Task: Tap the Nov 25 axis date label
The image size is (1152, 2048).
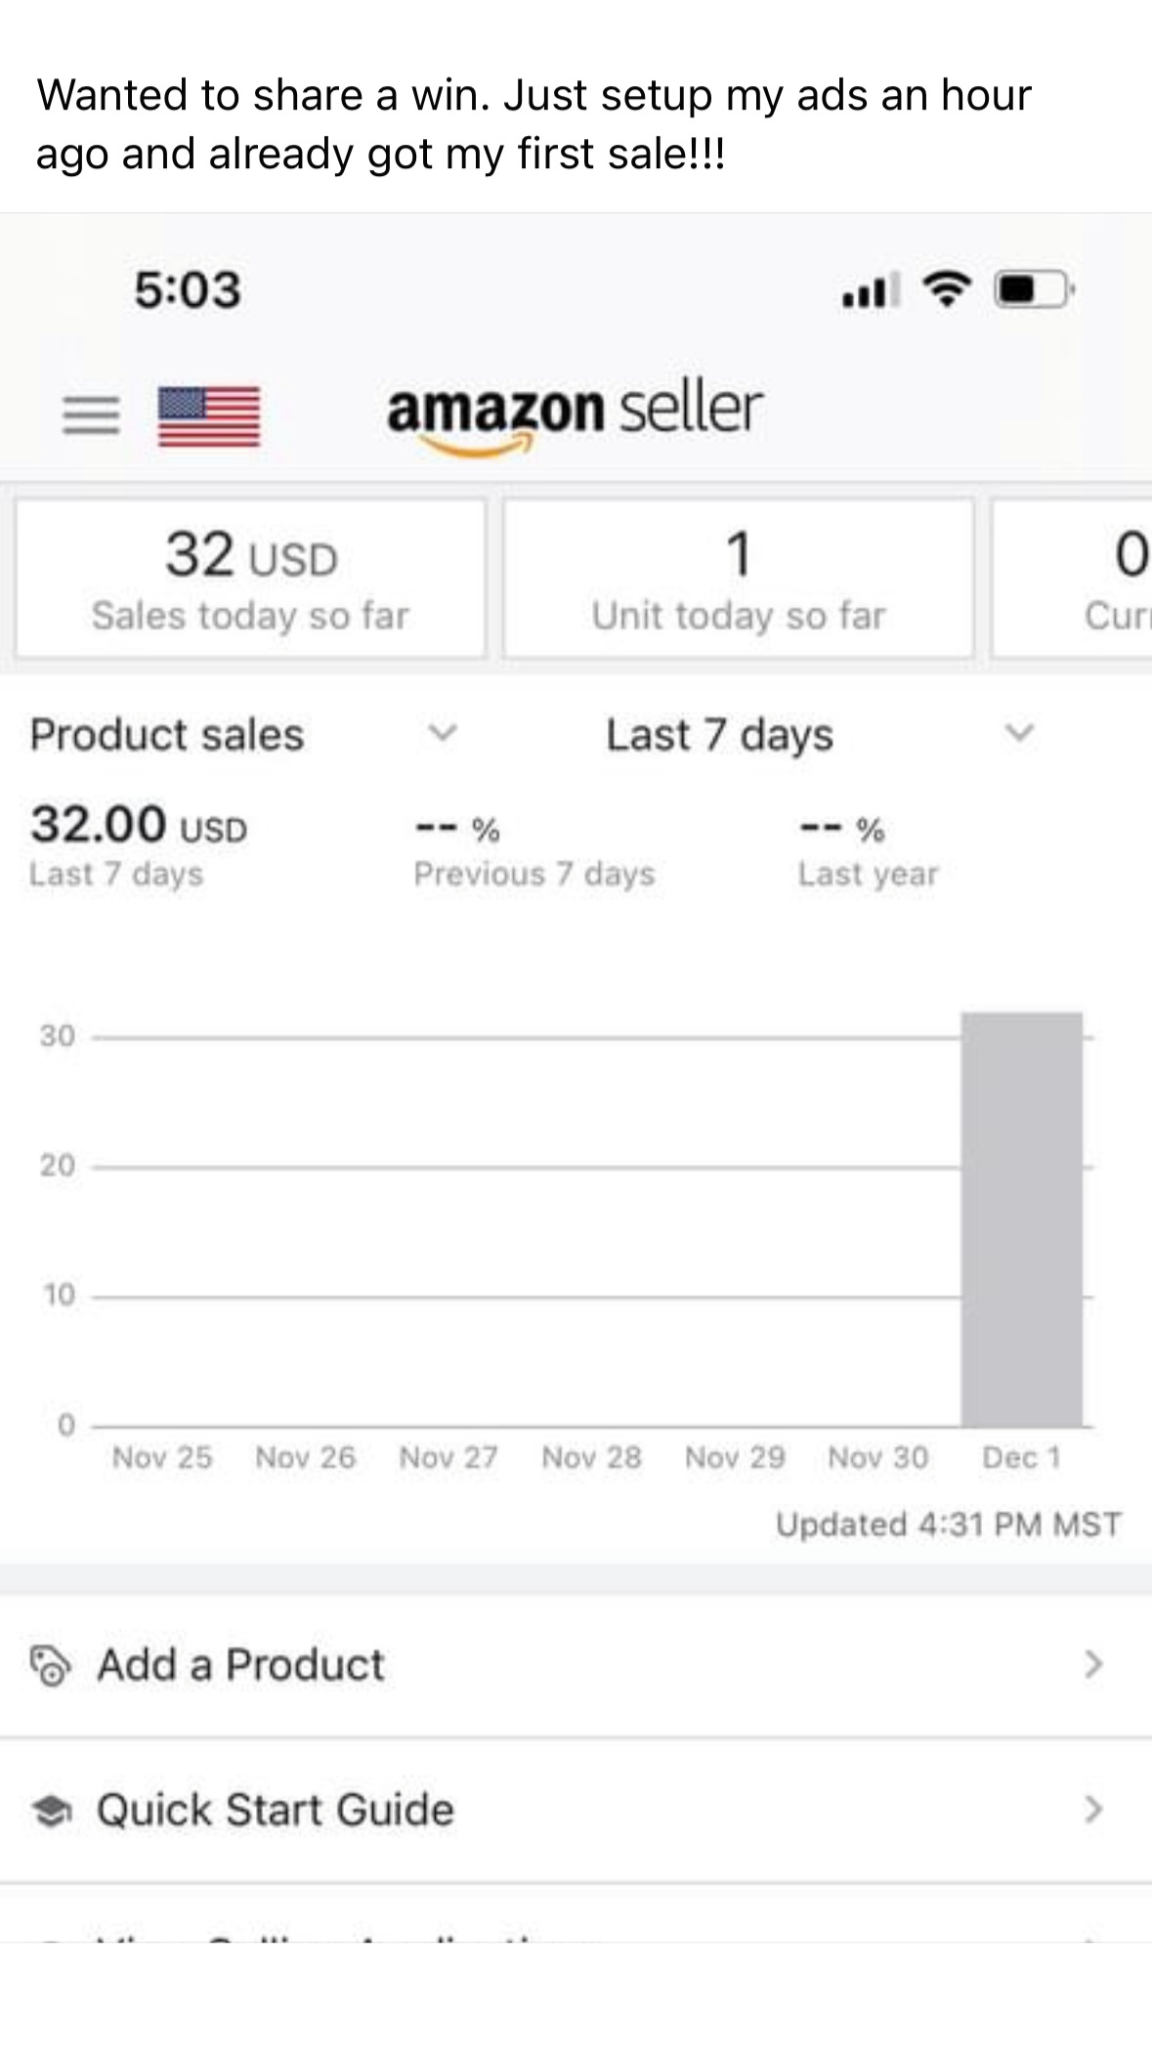Action: coord(162,1457)
